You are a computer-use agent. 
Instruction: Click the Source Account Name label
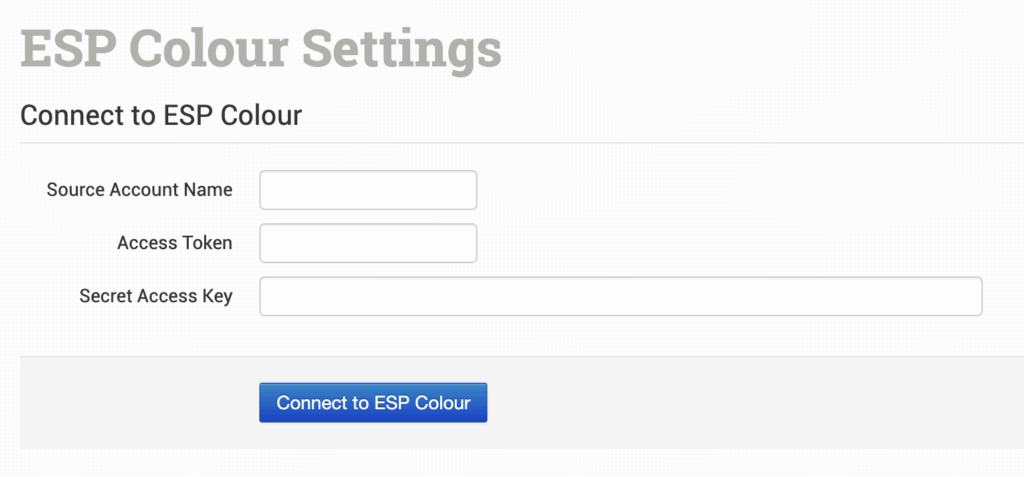tap(139, 190)
